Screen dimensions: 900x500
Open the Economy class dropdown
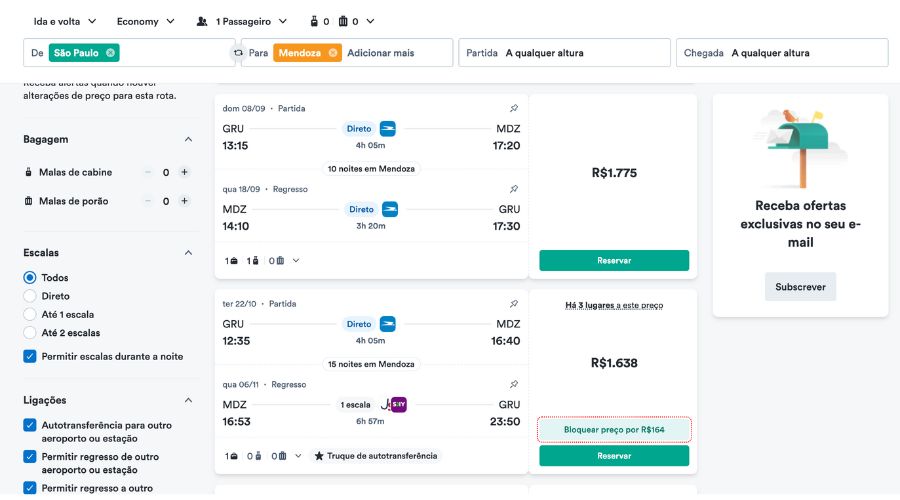click(145, 21)
